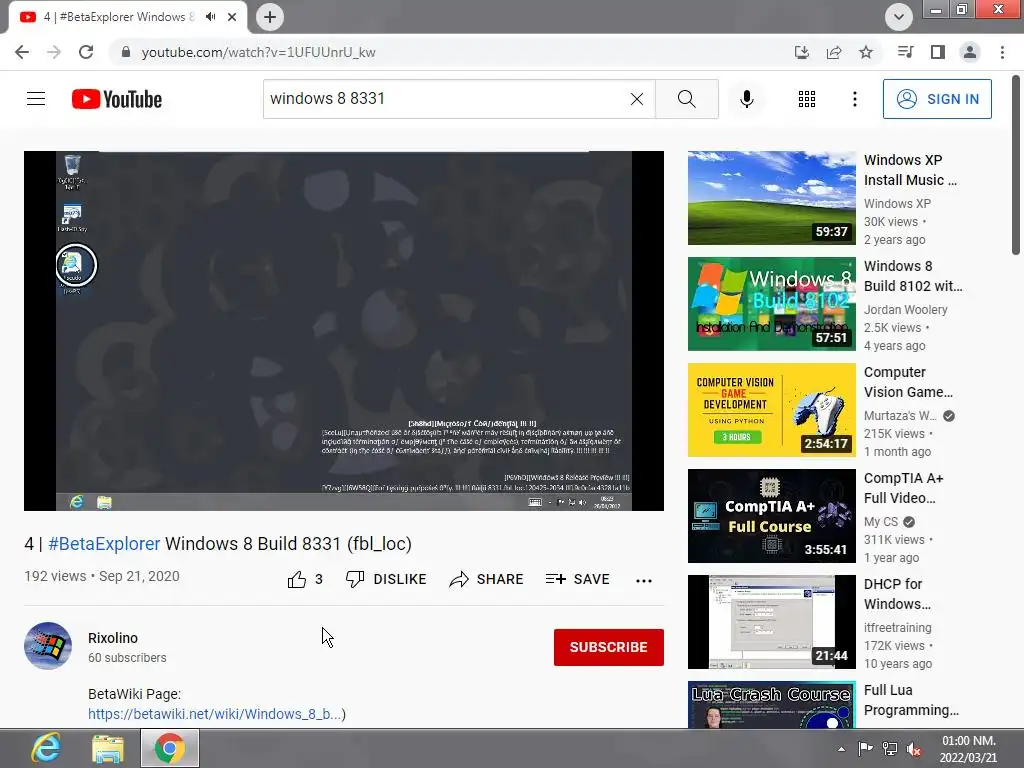Bookmark this tab with the star
Screen dimensions: 1024x768
click(x=866, y=52)
